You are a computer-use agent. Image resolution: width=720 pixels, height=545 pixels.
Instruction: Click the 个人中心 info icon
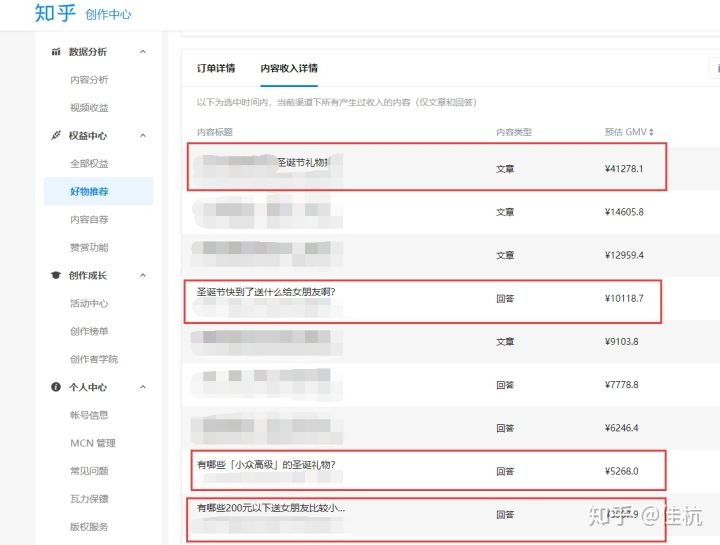pyautogui.click(x=56, y=387)
